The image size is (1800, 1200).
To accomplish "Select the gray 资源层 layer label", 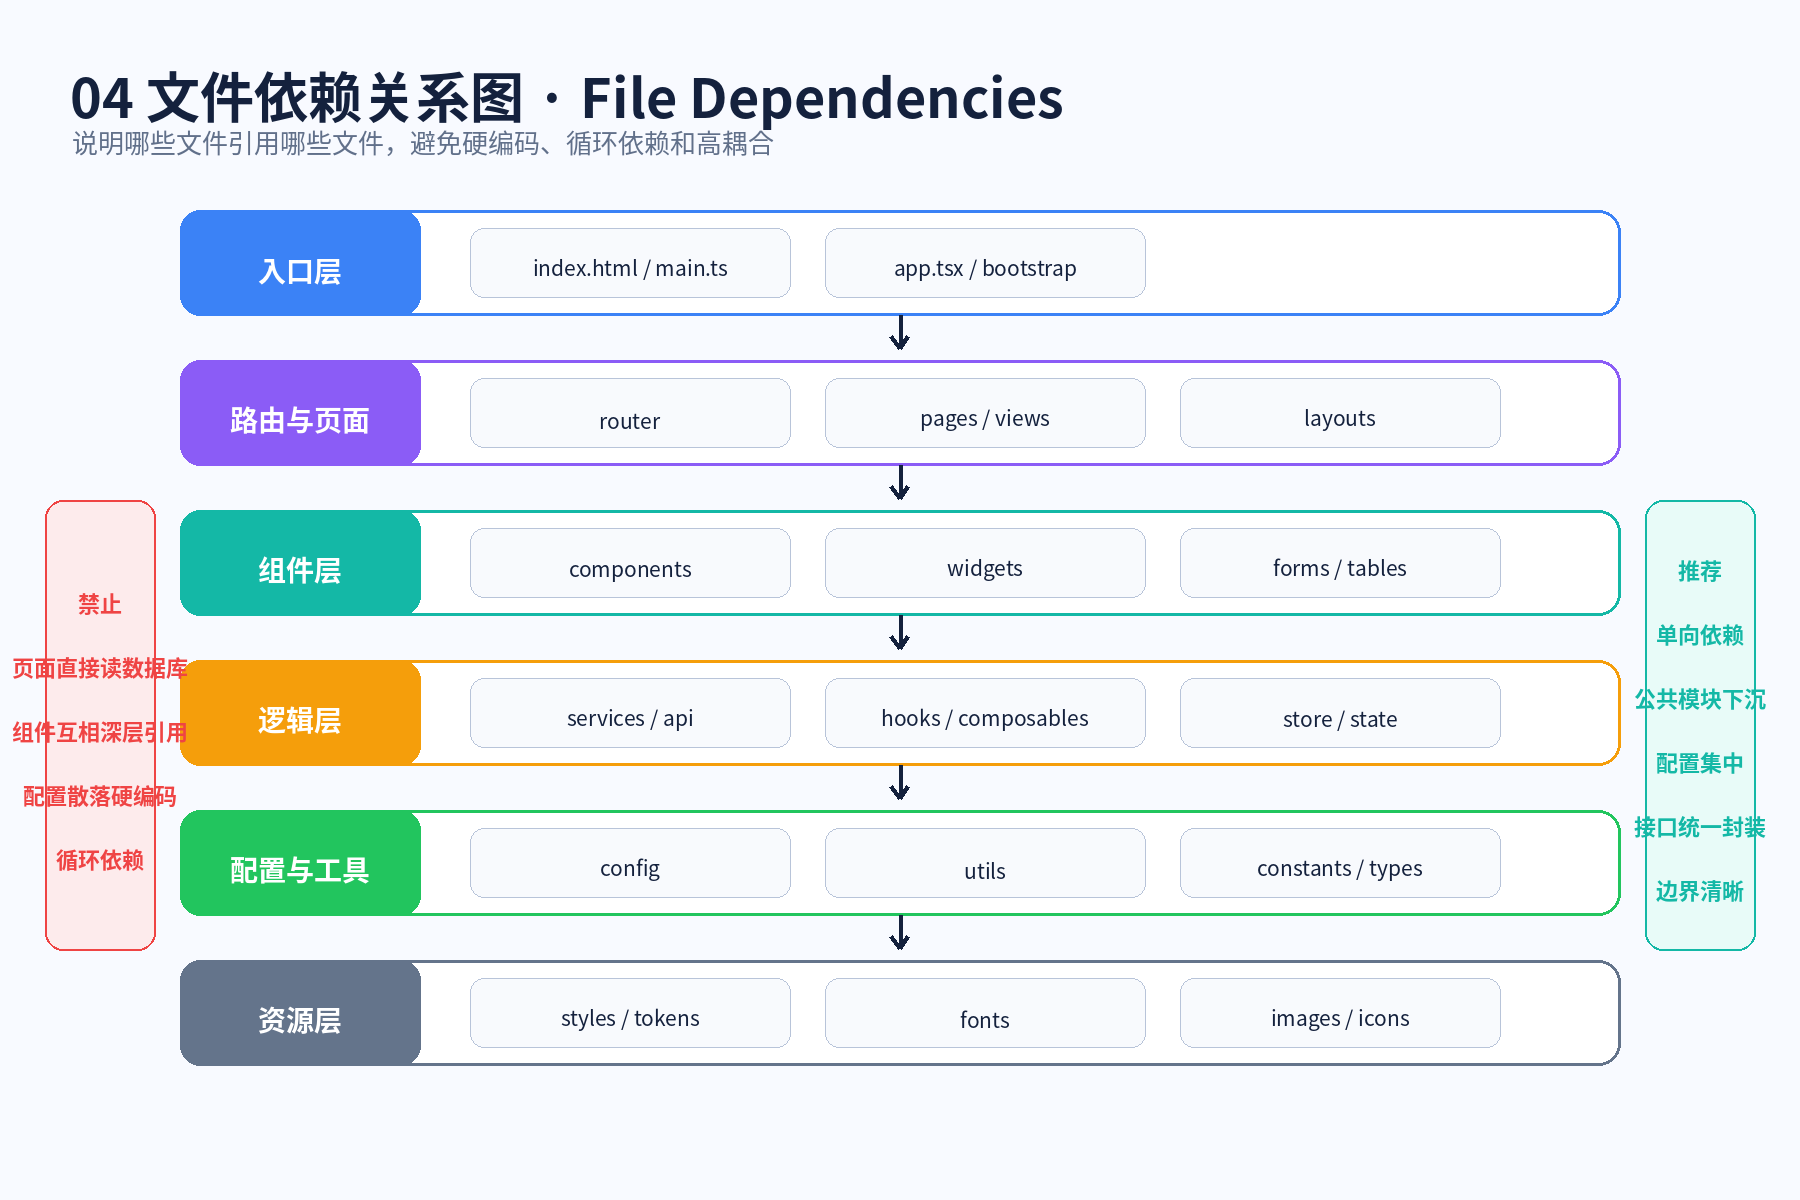I will [300, 1013].
